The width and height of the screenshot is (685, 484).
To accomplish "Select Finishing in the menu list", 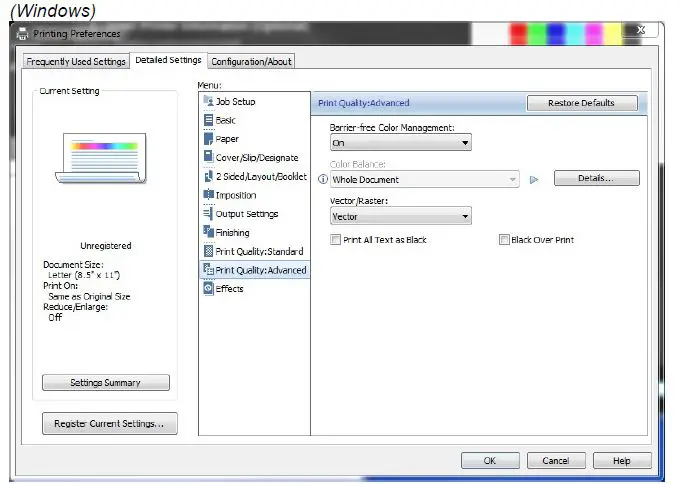I will point(255,232).
